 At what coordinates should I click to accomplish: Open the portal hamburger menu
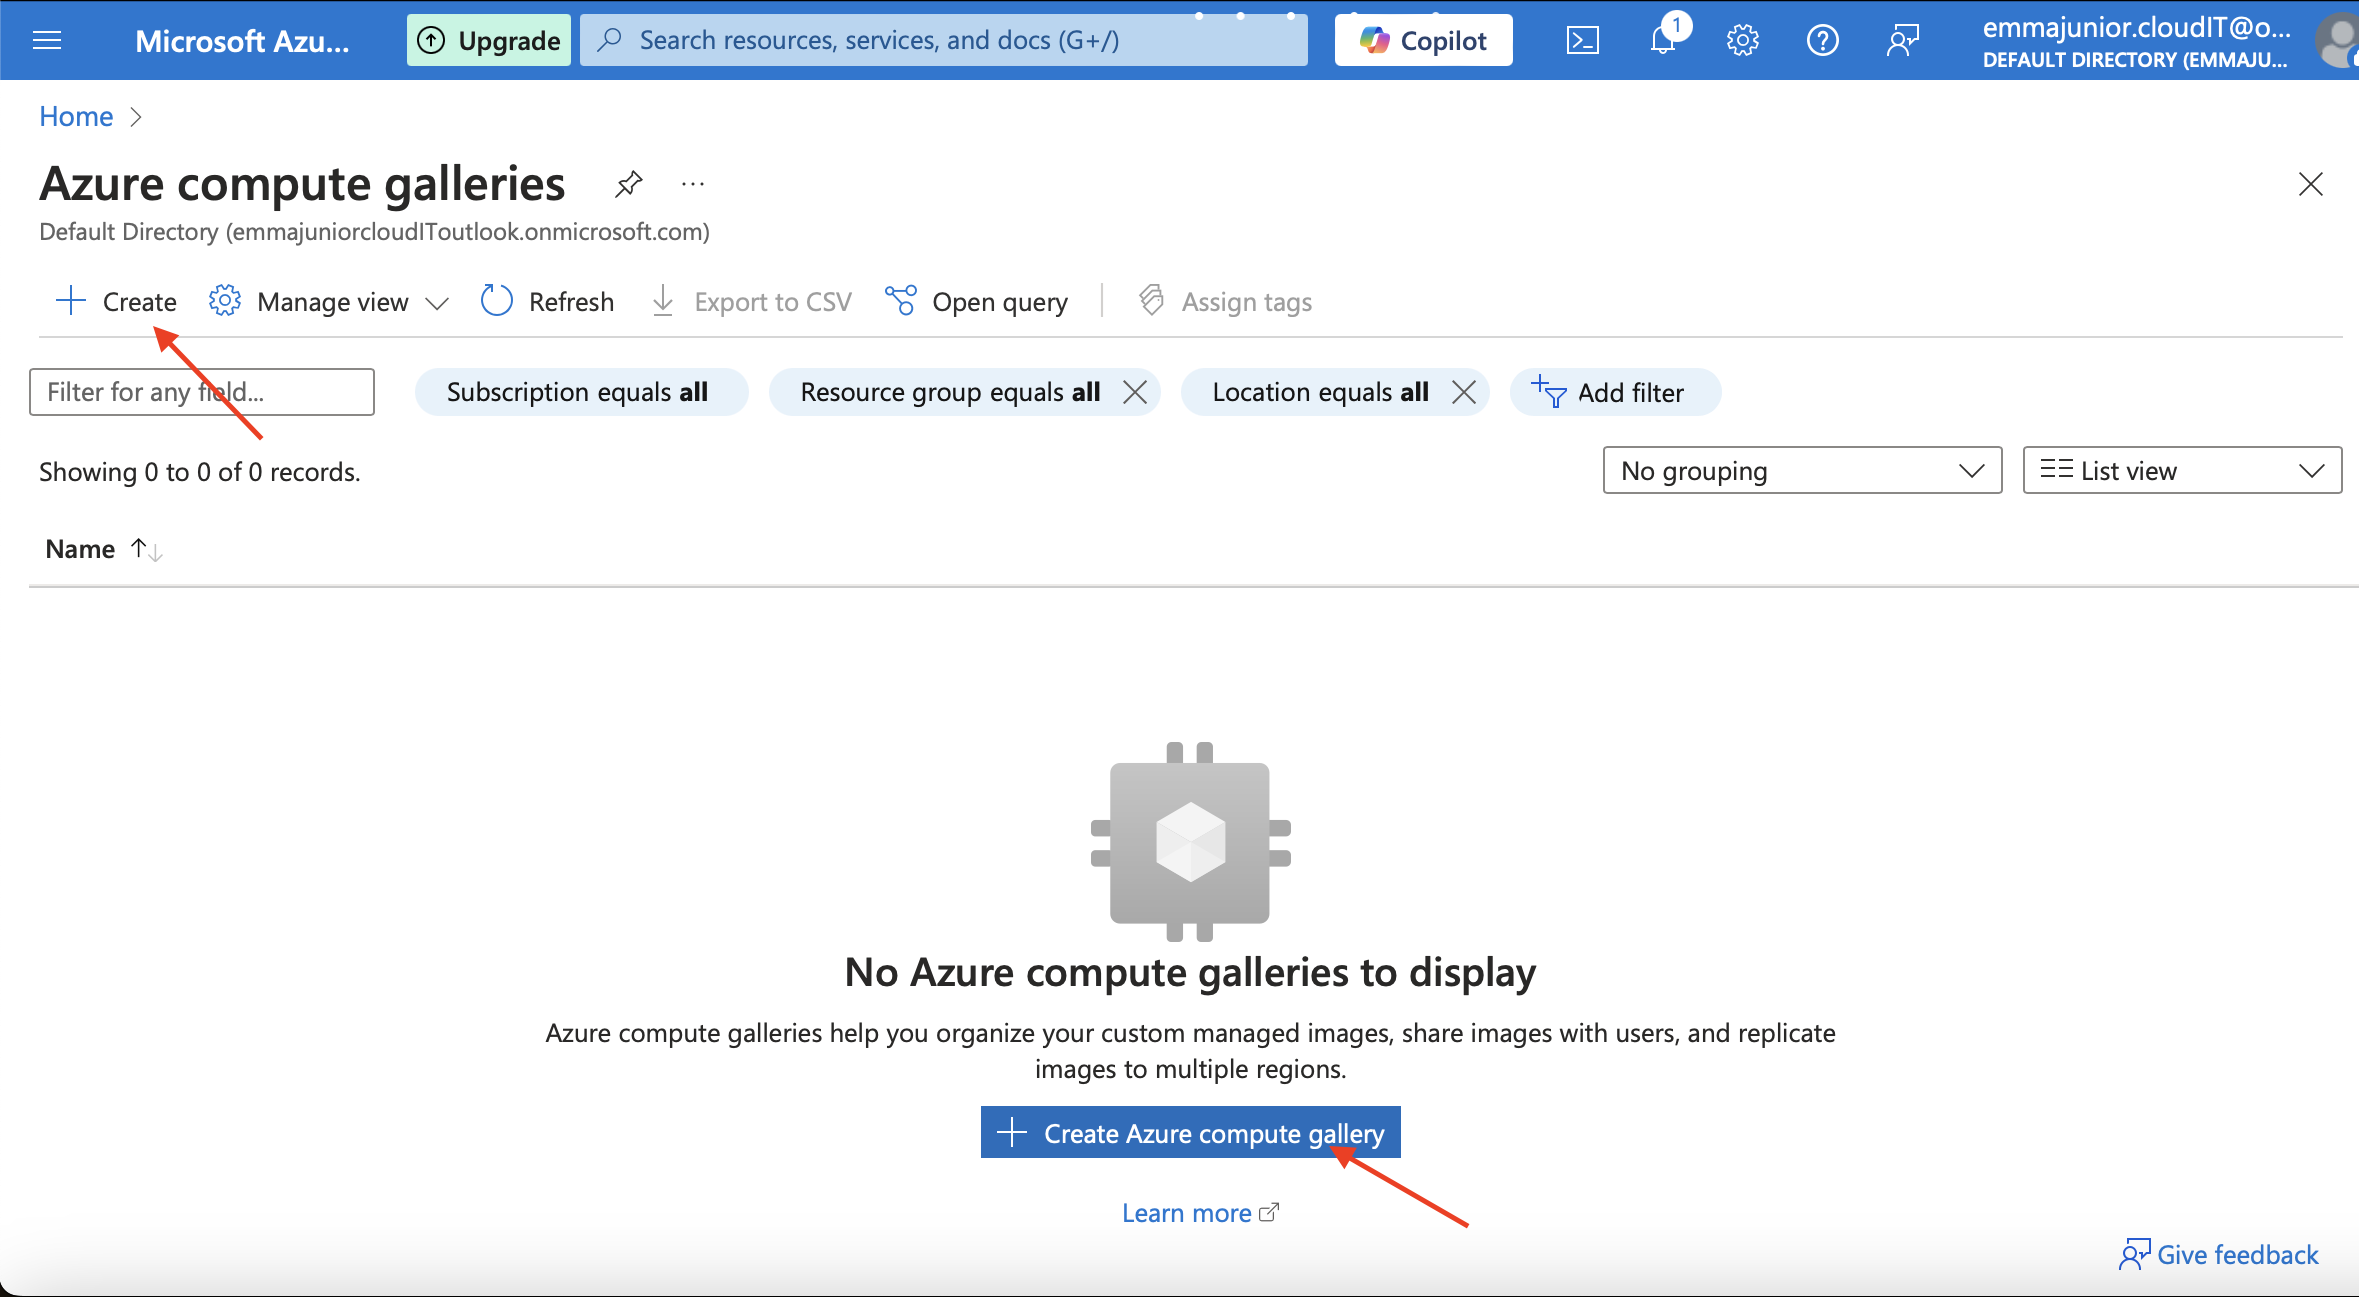(x=47, y=40)
